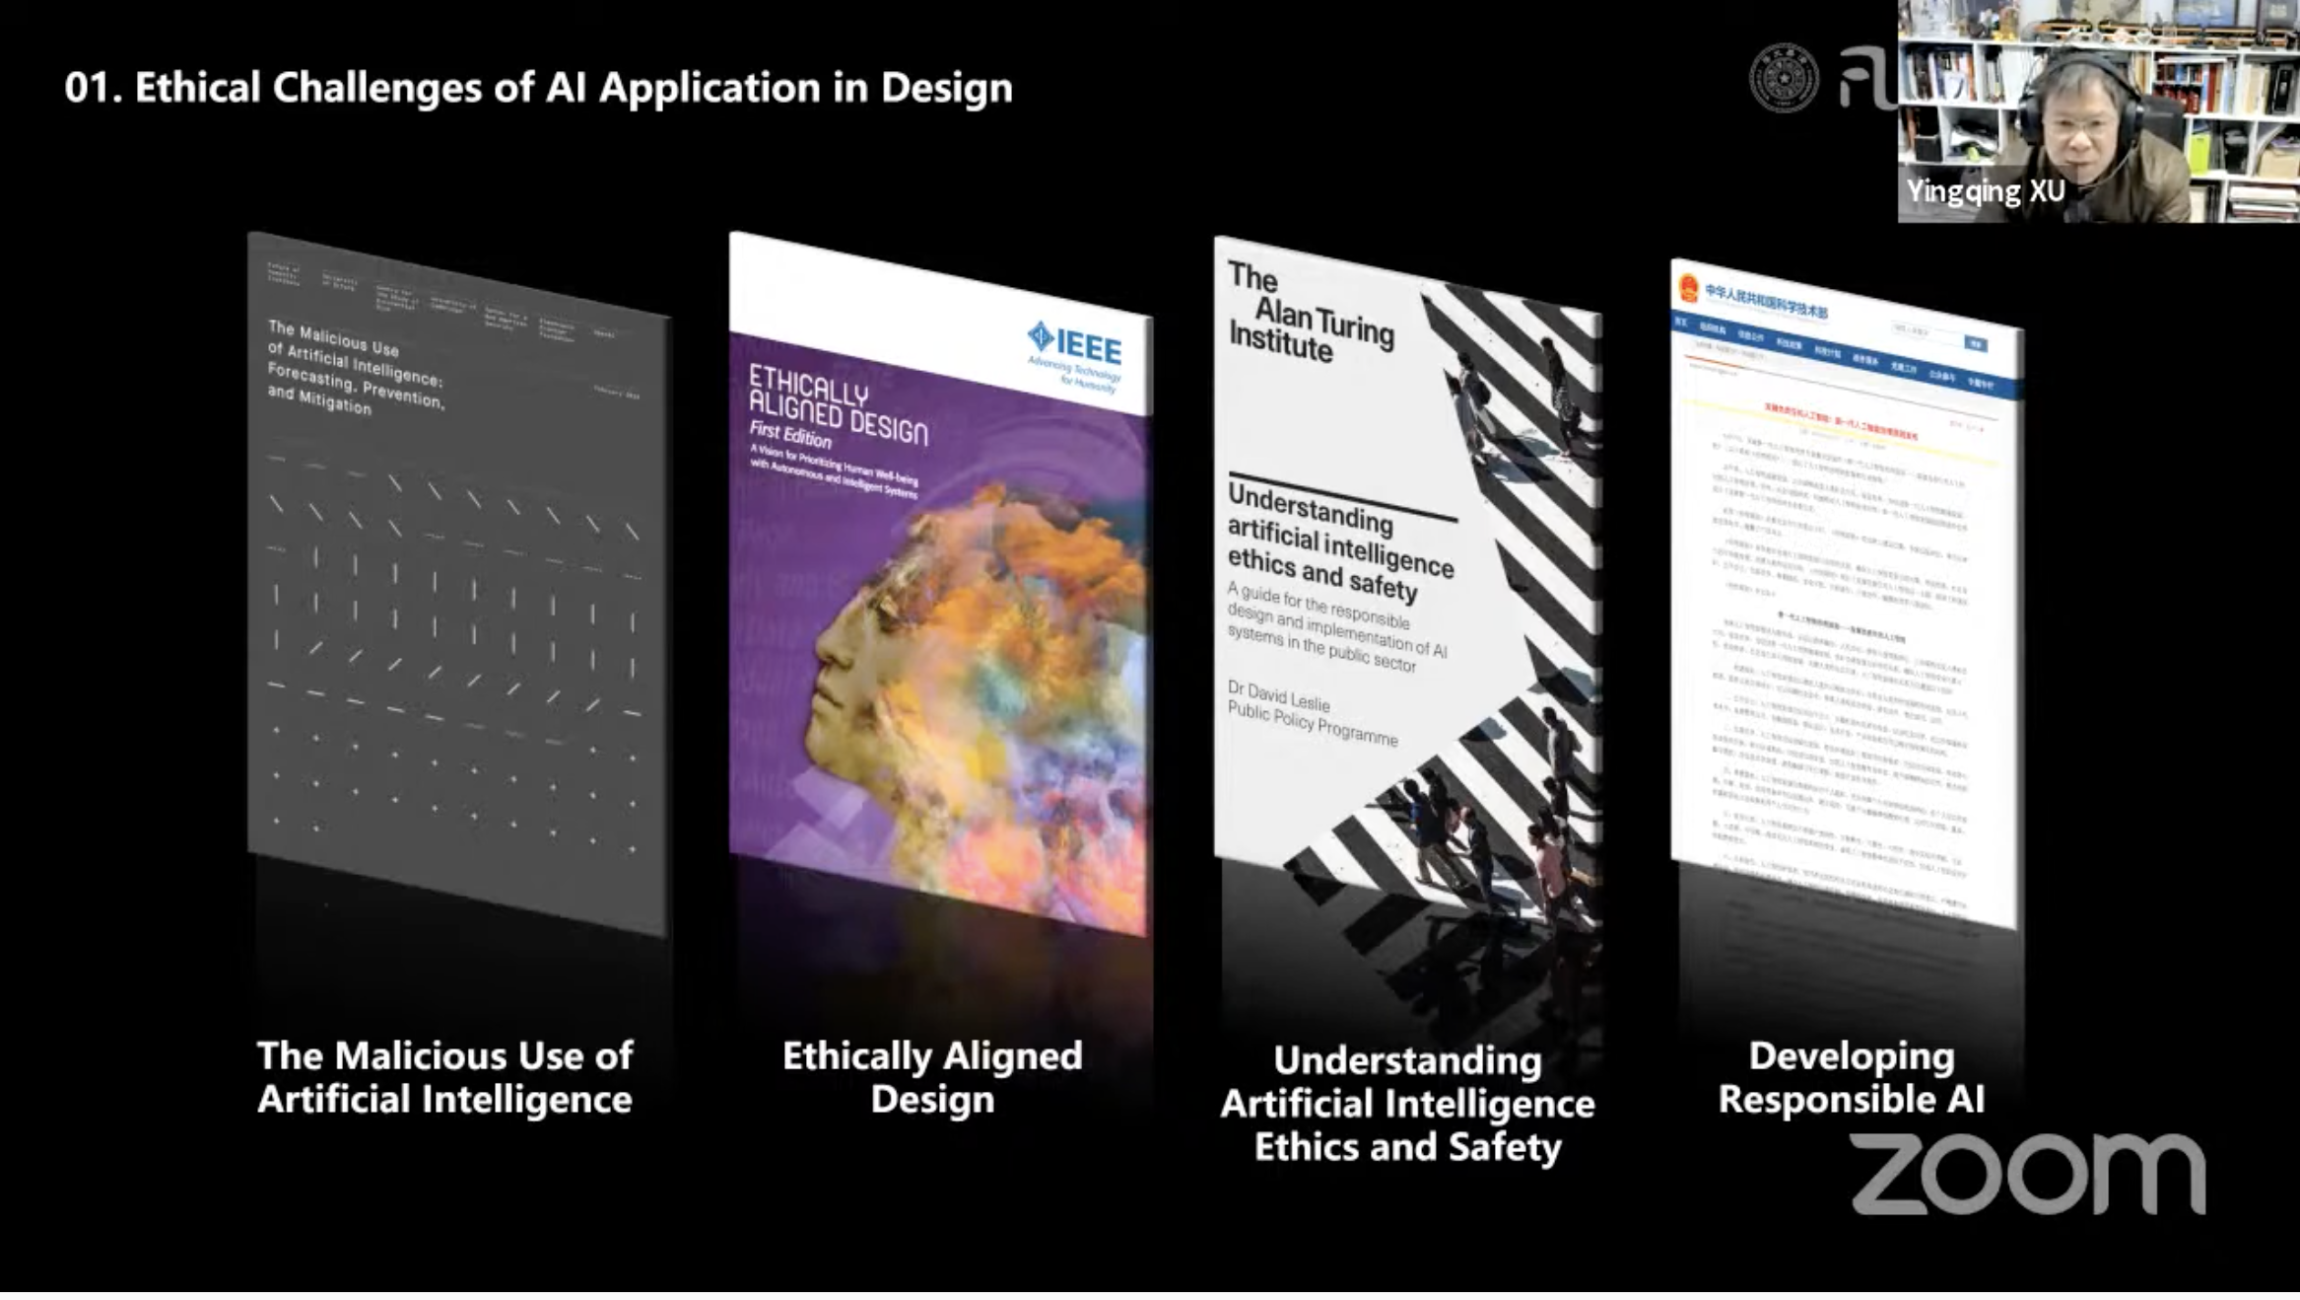
Task: Click the 'Yingqing XU' name label
Action: 1985,191
